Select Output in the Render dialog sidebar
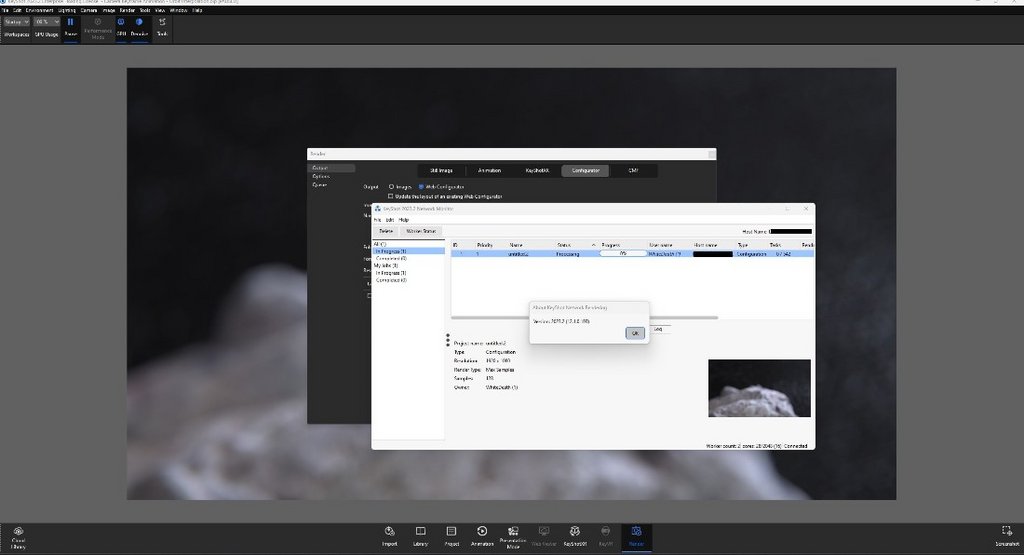Image resolution: width=1024 pixels, height=555 pixels. pos(332,168)
